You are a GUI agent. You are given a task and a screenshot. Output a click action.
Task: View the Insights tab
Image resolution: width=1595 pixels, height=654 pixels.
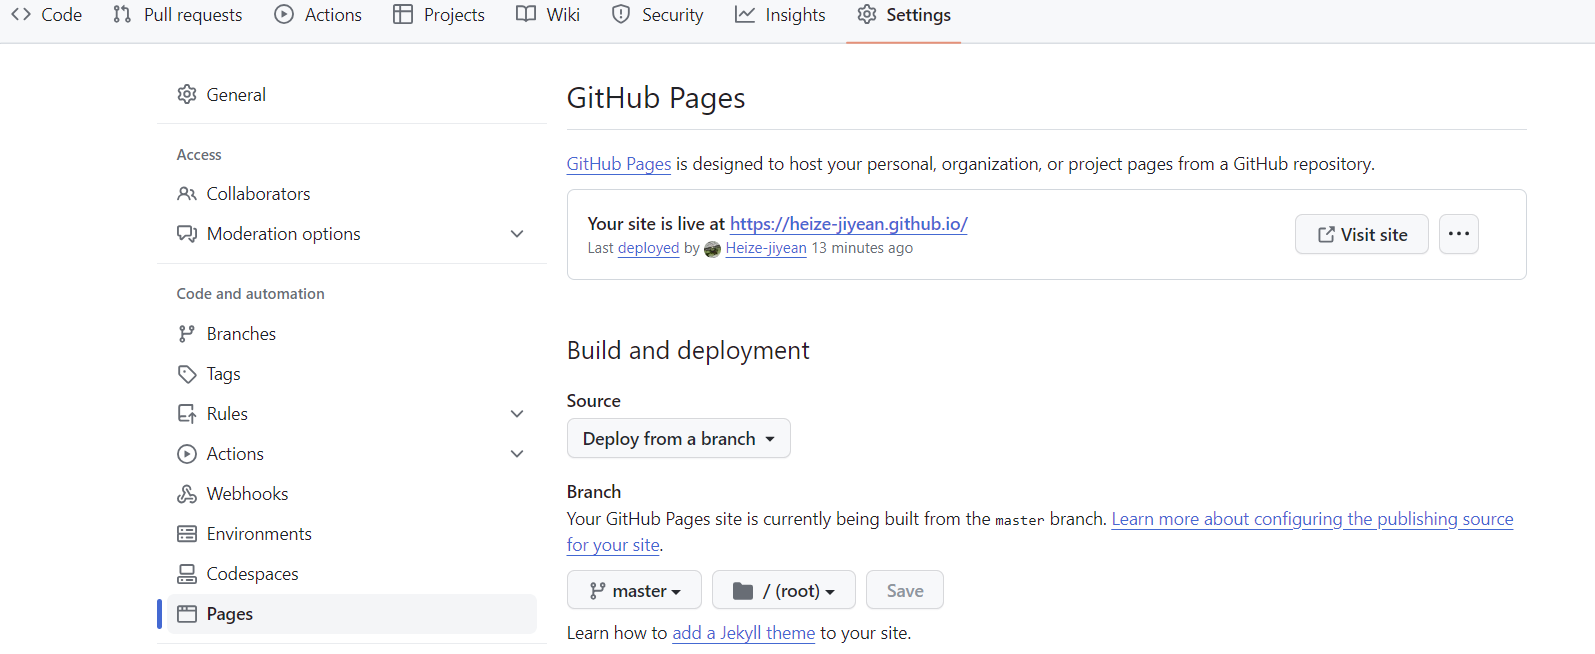click(x=780, y=15)
